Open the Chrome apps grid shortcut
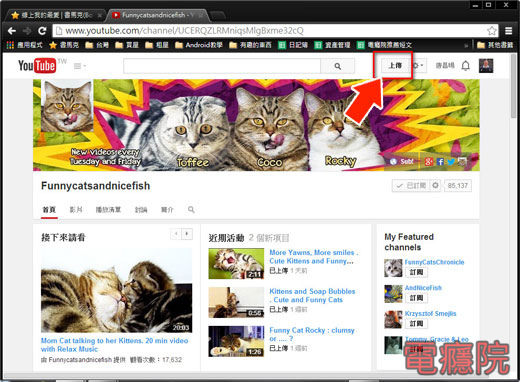Image resolution: width=520 pixels, height=382 pixels. [x=10, y=45]
